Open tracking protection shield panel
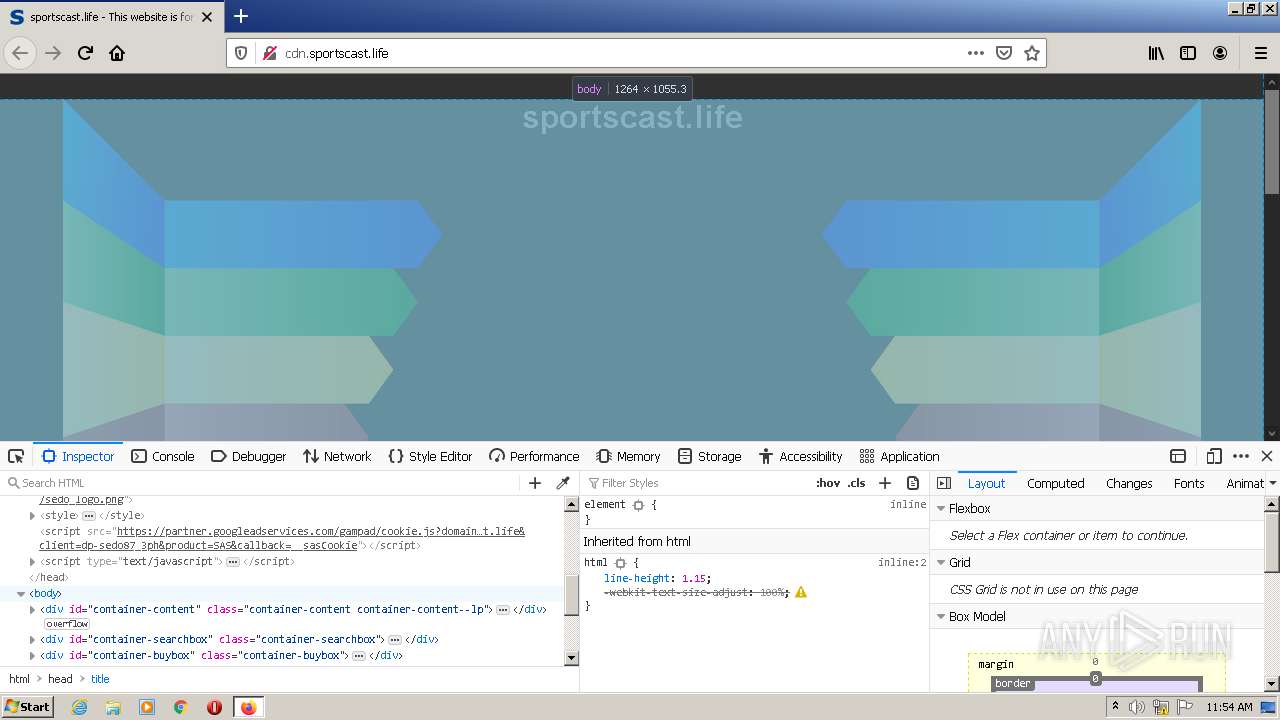 point(241,53)
